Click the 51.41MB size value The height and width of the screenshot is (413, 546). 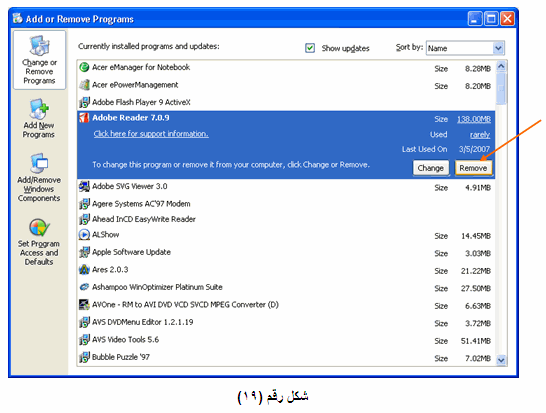tap(476, 341)
